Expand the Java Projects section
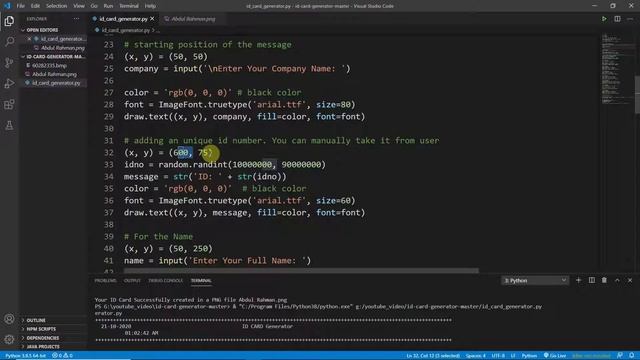This screenshot has width=640, height=360. 42,347
